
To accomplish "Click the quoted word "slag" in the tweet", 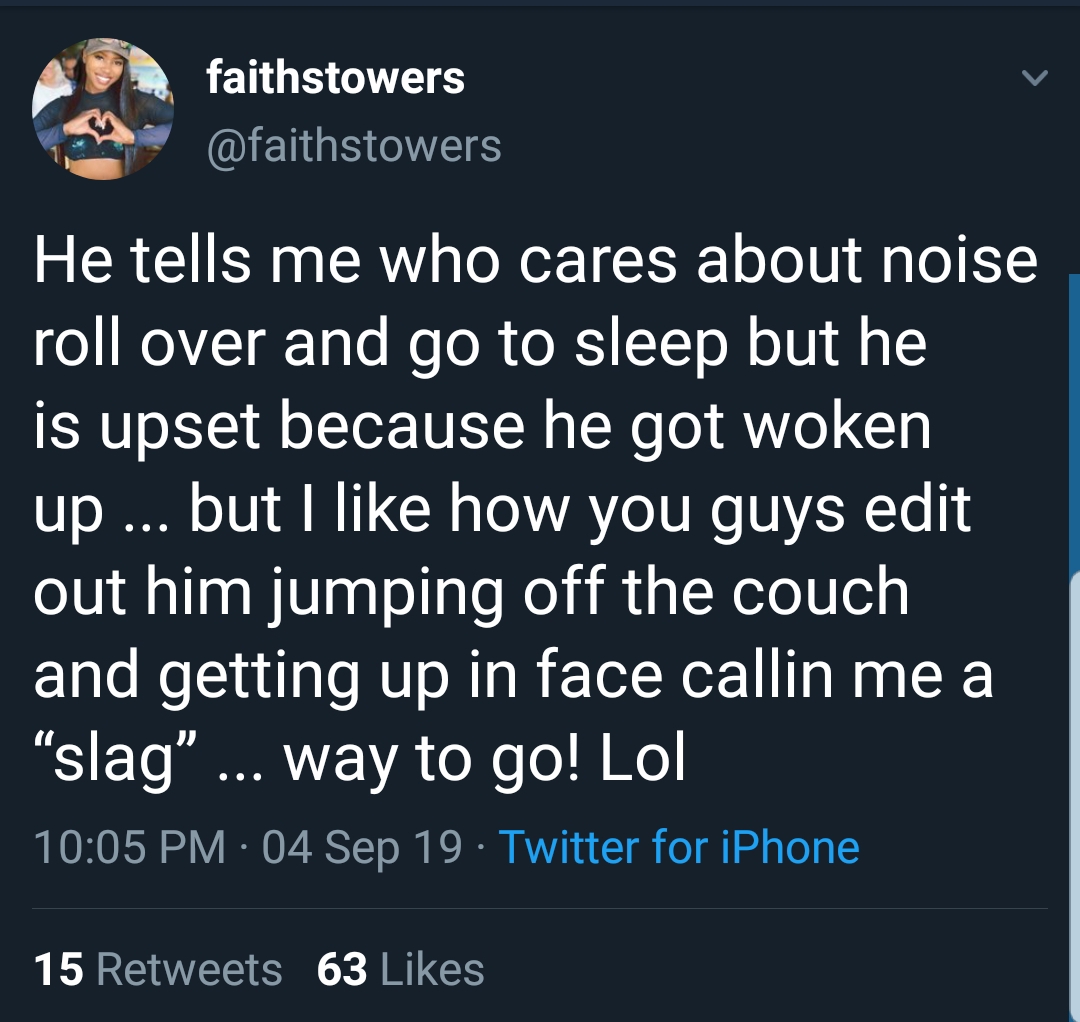I will (x=116, y=757).
